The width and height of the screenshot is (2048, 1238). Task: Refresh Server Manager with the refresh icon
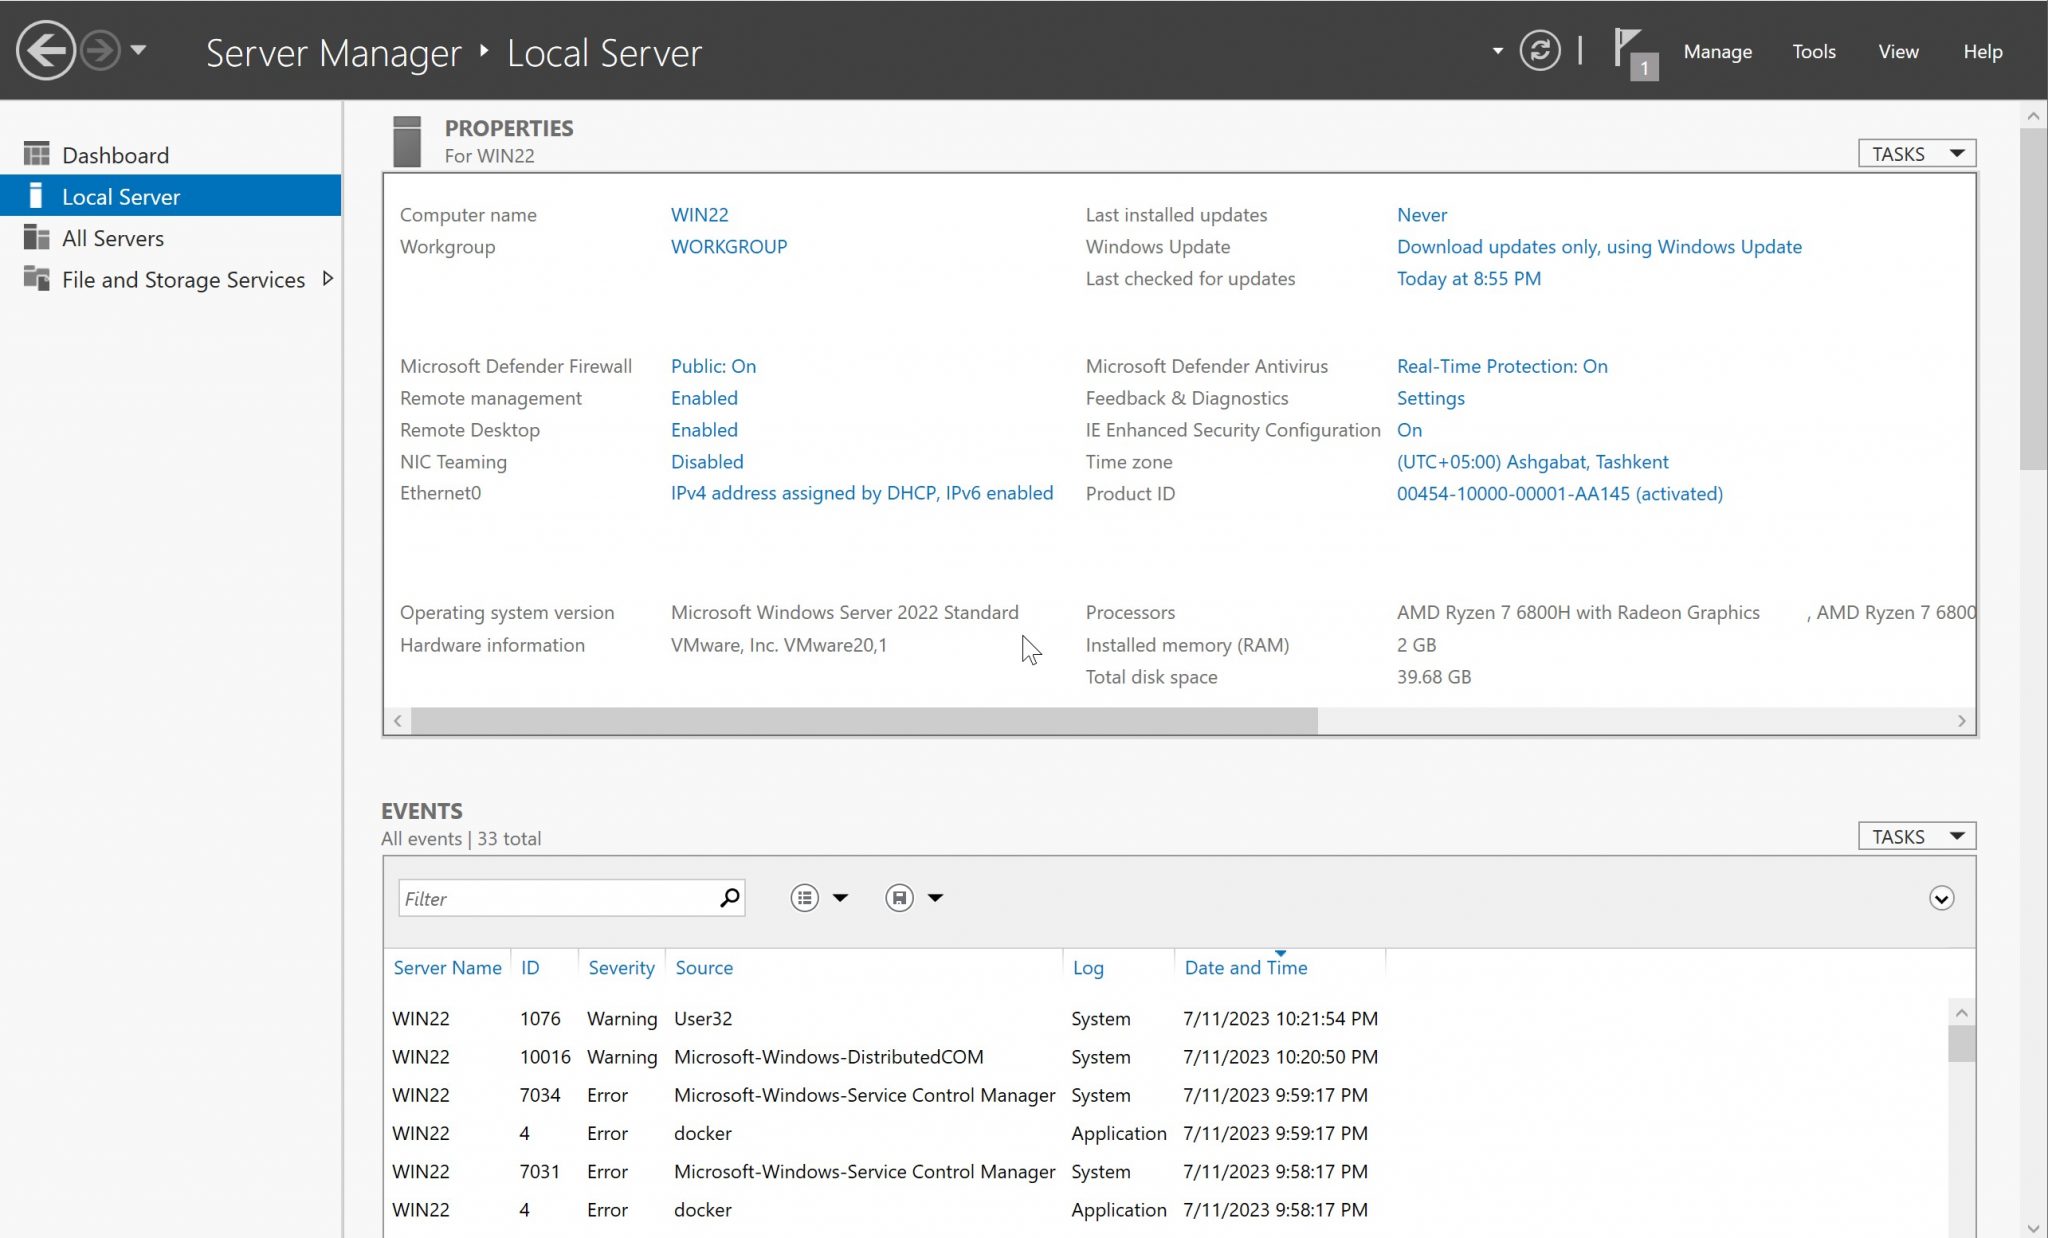pos(1540,49)
